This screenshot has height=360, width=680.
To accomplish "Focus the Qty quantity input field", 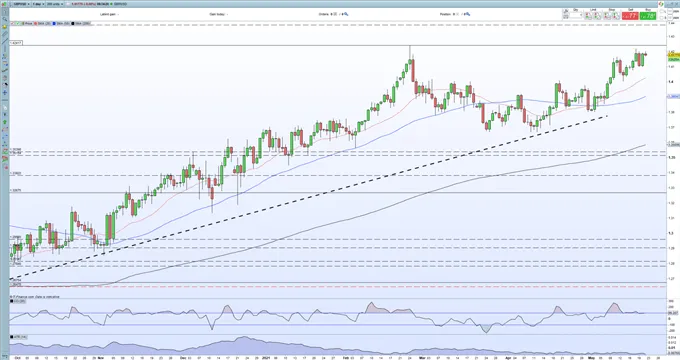I will pos(576,15).
